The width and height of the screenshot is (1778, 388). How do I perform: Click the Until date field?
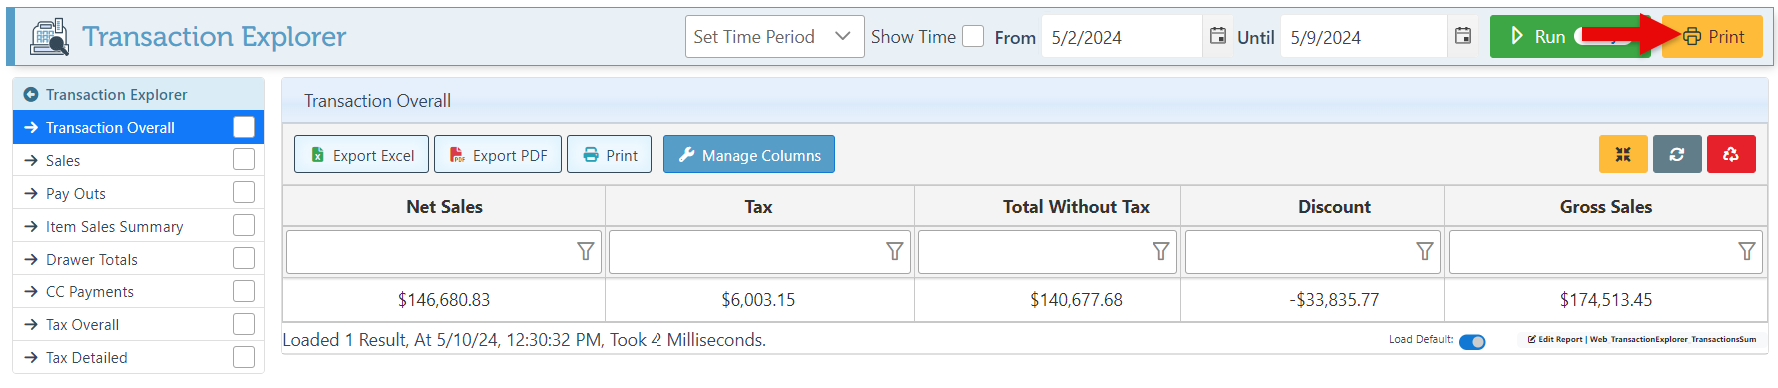point(1363,37)
